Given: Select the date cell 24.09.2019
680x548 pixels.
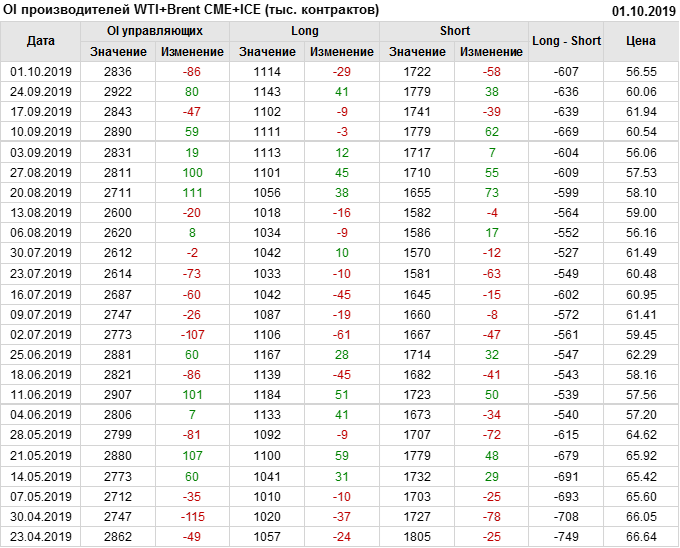Looking at the screenshot, I should click(x=41, y=91).
